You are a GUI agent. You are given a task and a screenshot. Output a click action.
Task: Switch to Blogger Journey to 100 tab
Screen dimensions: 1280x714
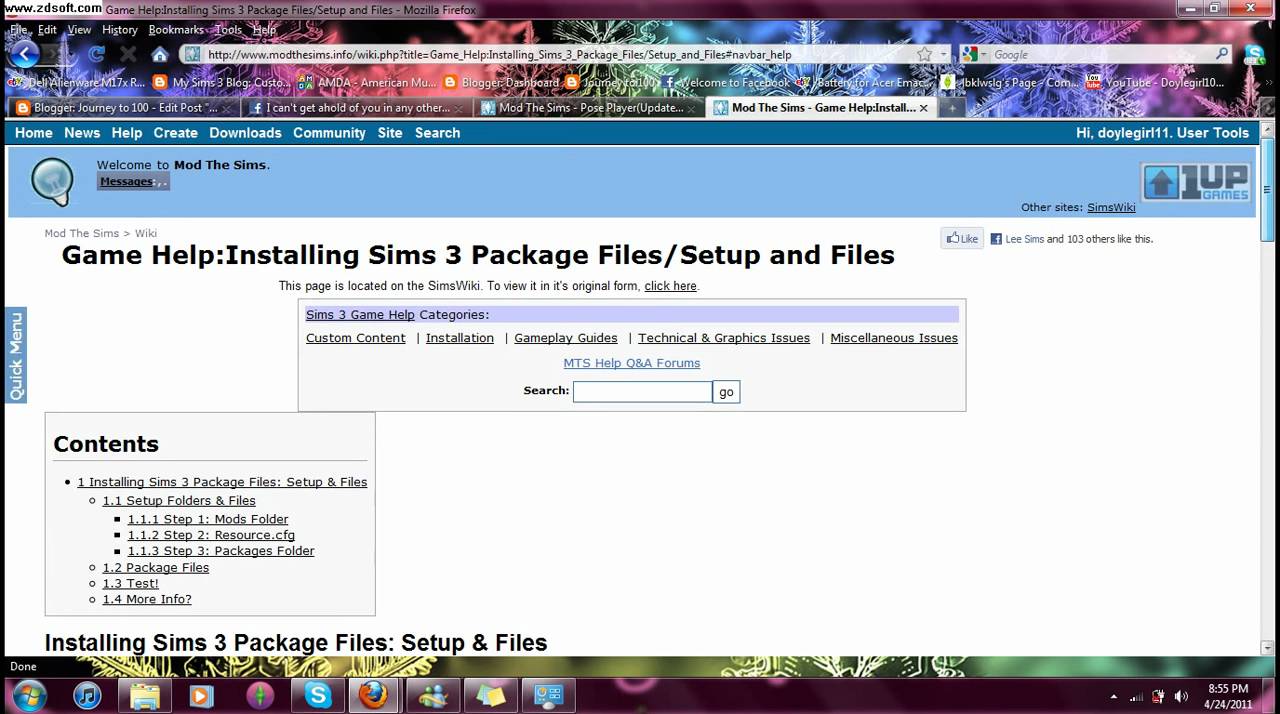123,108
